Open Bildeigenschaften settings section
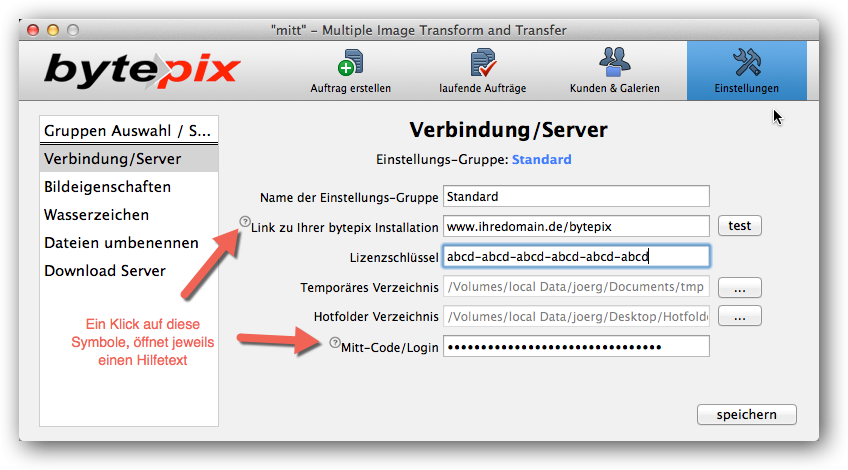 (x=129, y=187)
